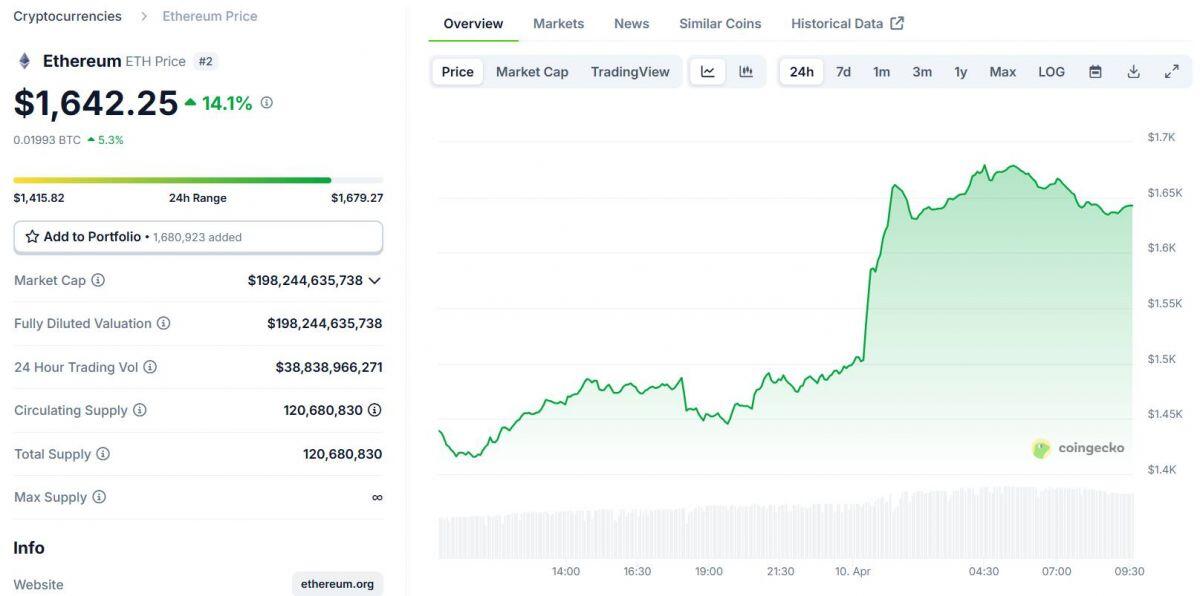Image resolution: width=1200 pixels, height=596 pixels.
Task: Toggle LOG scale on chart
Action: point(1052,72)
